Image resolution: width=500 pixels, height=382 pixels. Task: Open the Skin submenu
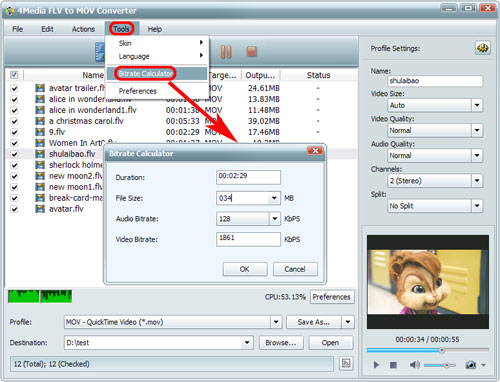click(157, 43)
